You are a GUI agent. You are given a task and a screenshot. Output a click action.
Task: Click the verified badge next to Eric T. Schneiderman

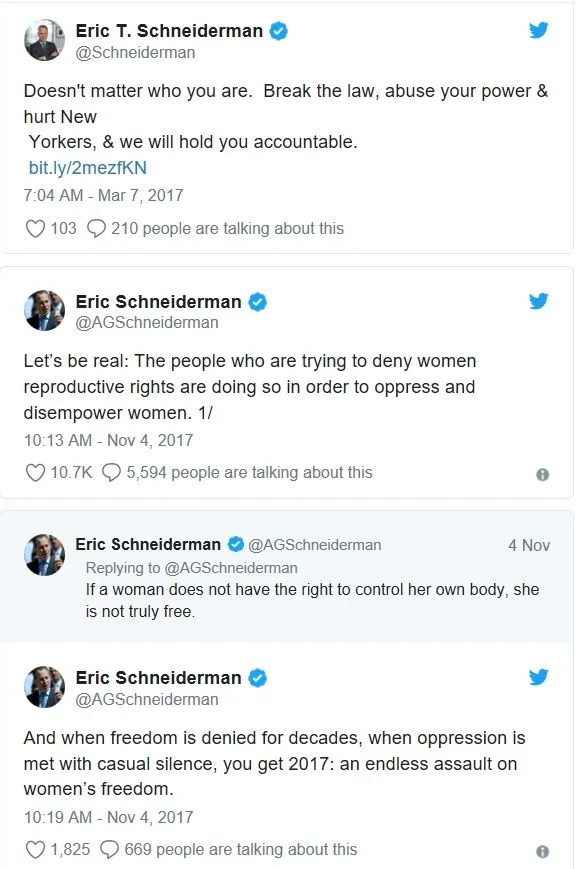point(277,30)
